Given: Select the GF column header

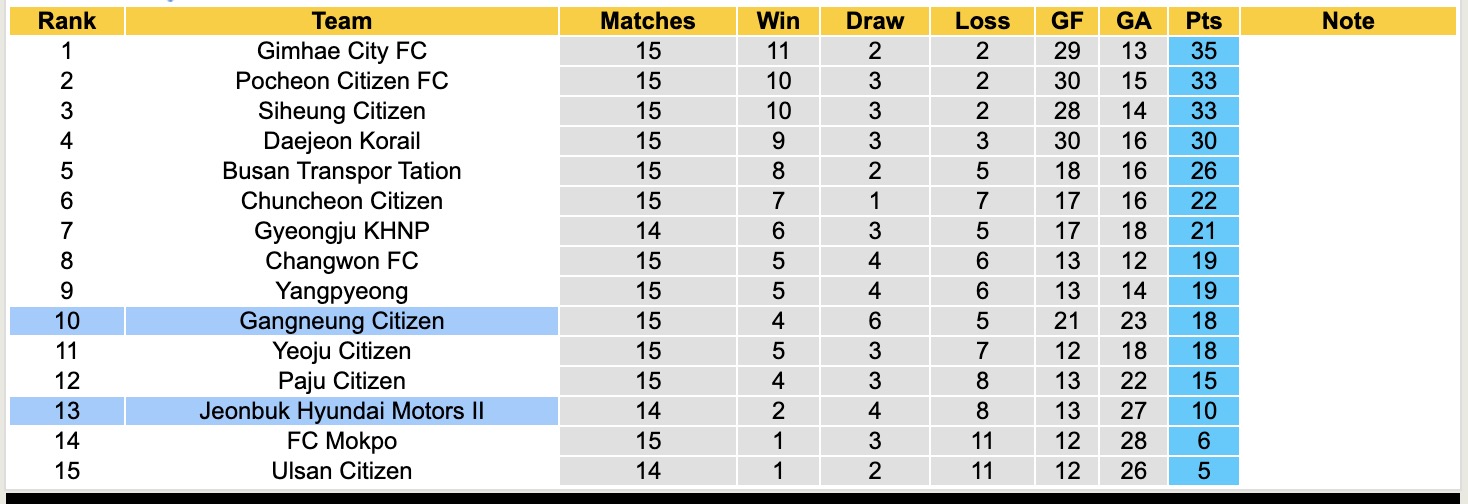Looking at the screenshot, I should [x=1067, y=21].
